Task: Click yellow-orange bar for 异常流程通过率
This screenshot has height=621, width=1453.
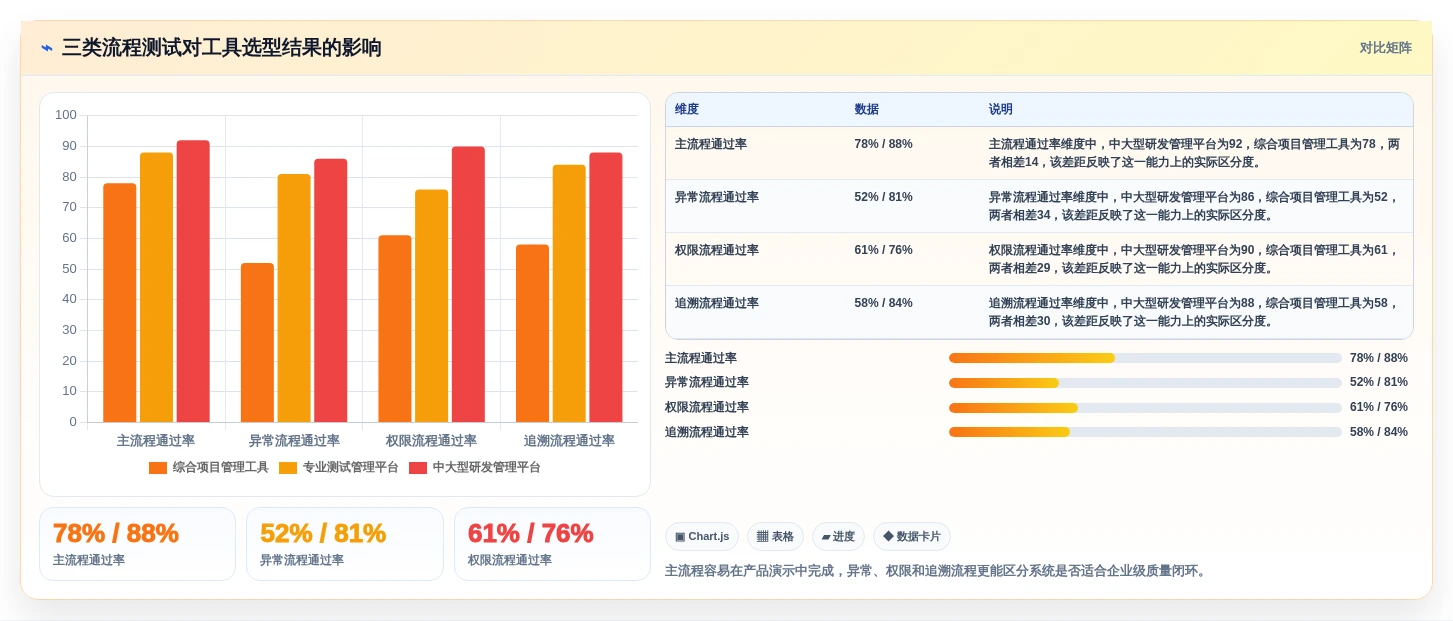Action: (x=294, y=298)
